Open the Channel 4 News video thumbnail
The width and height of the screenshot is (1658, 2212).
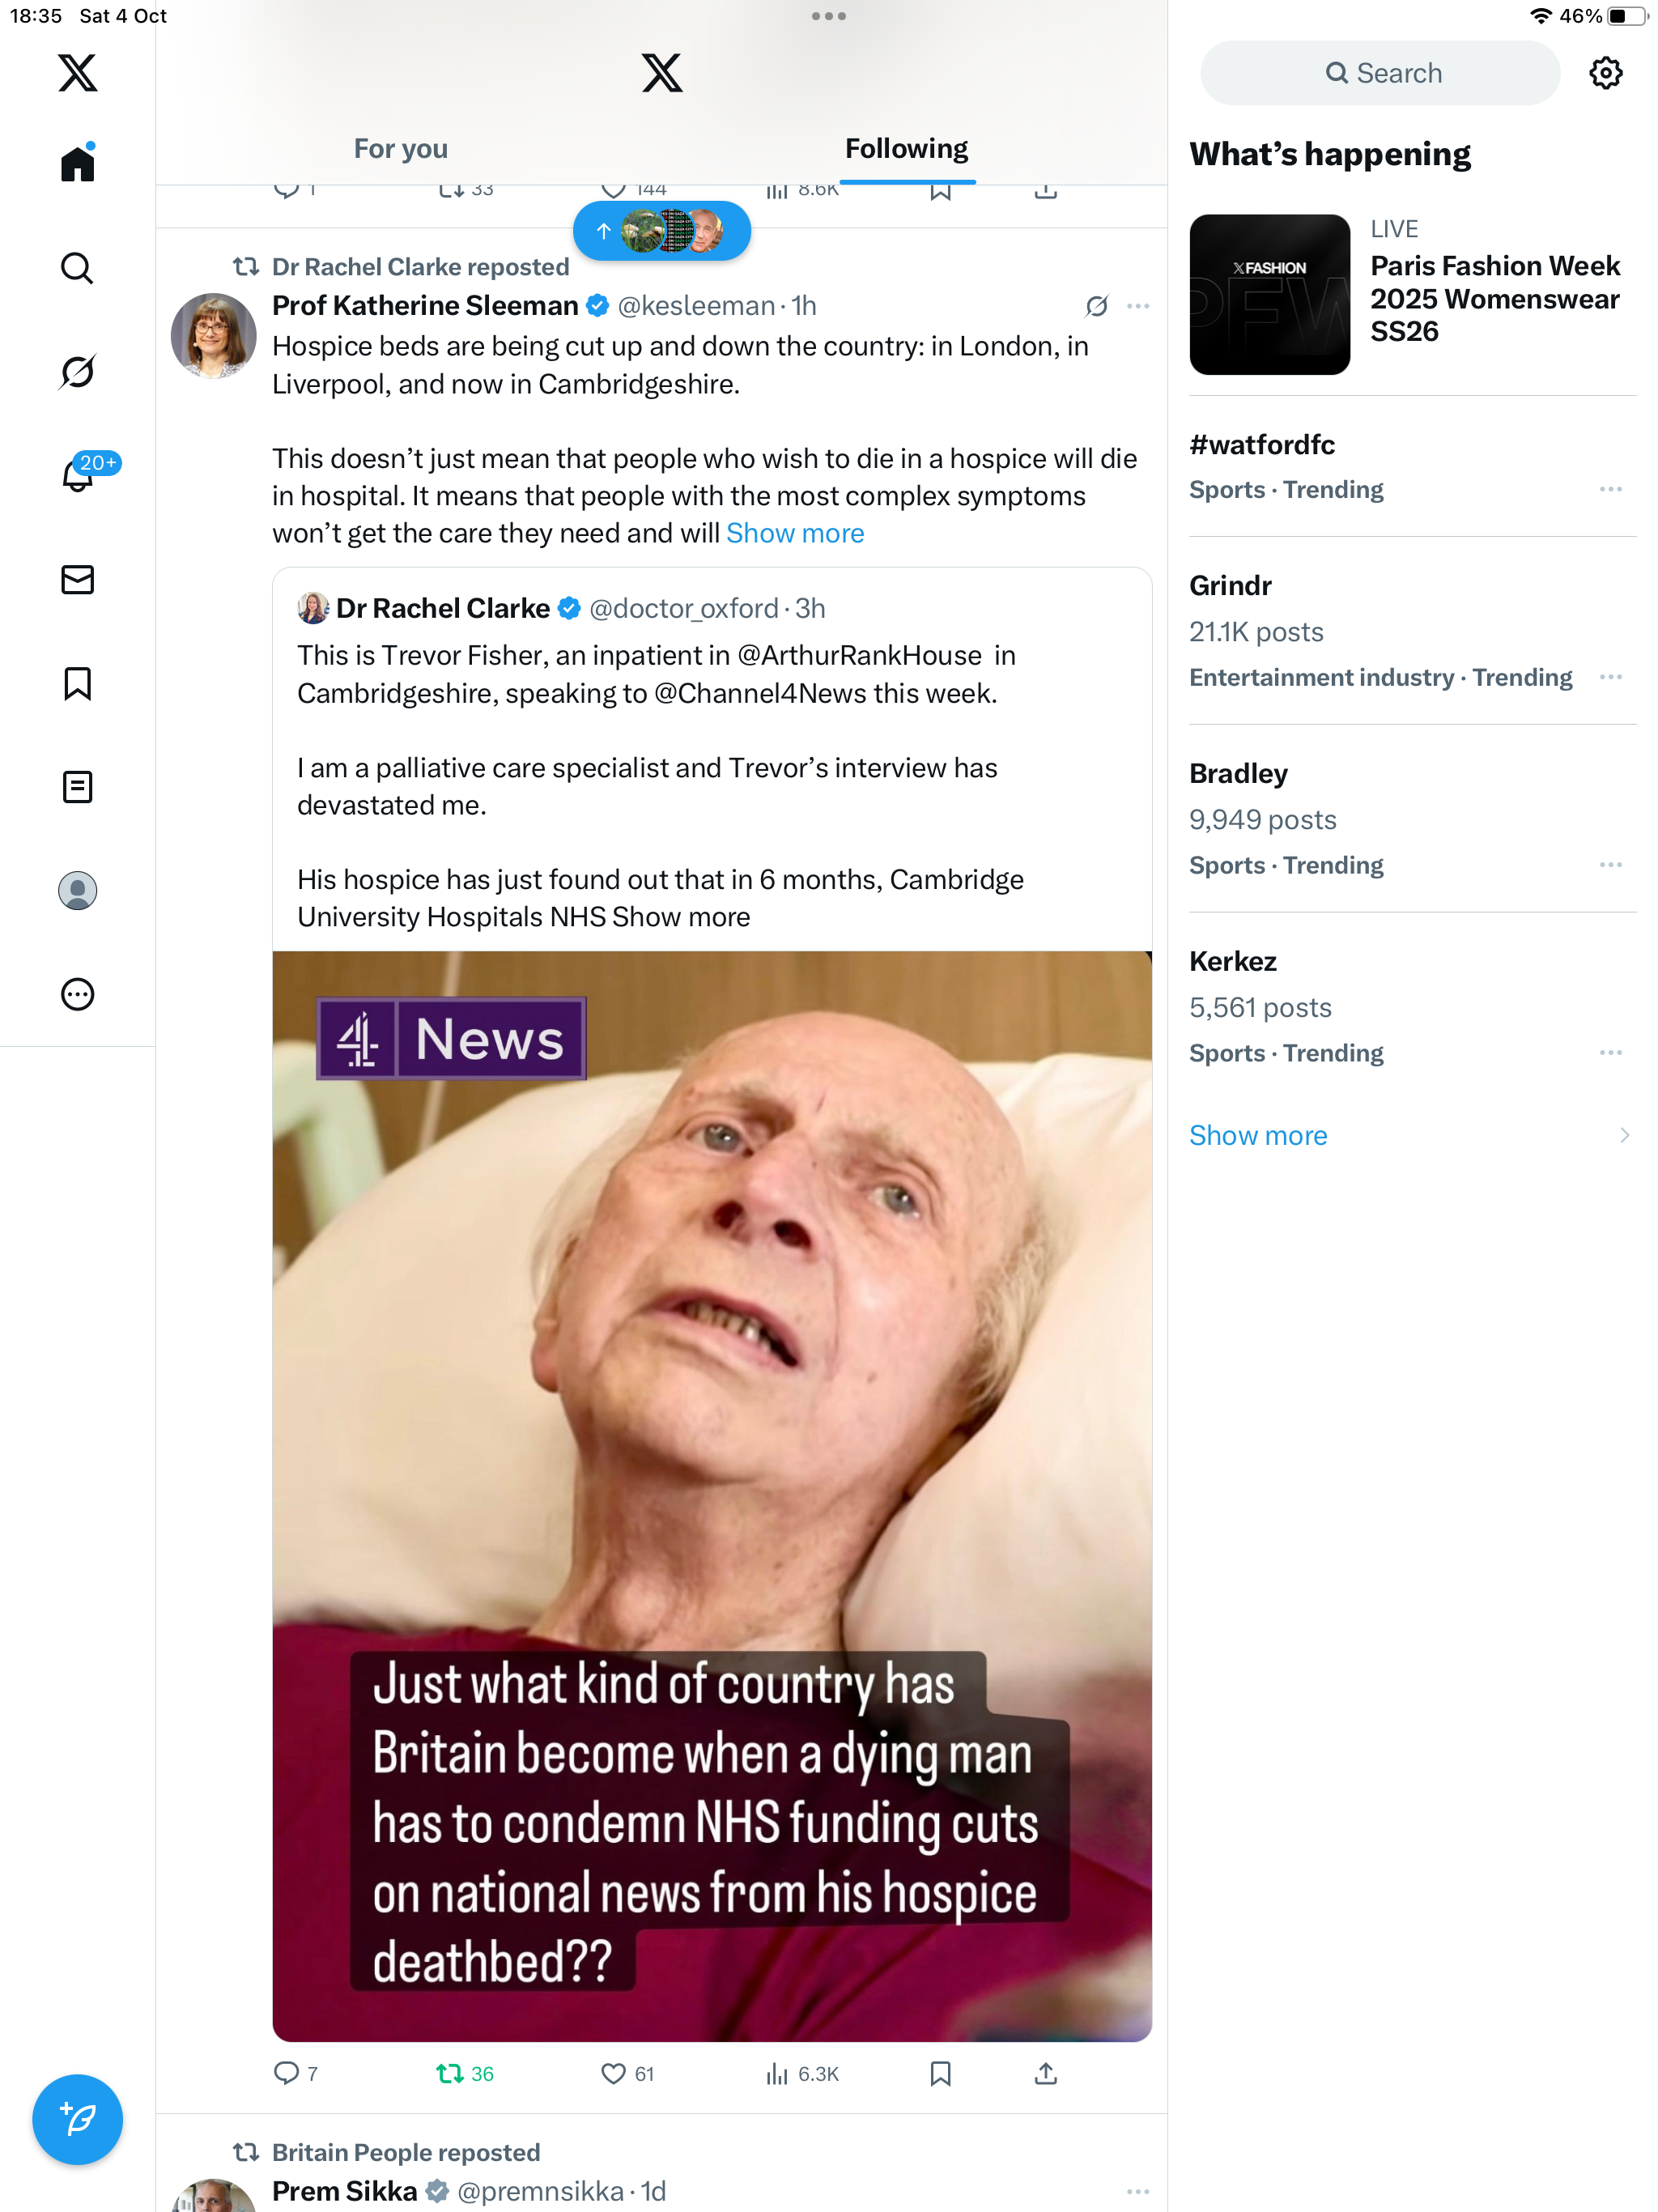coord(712,1495)
